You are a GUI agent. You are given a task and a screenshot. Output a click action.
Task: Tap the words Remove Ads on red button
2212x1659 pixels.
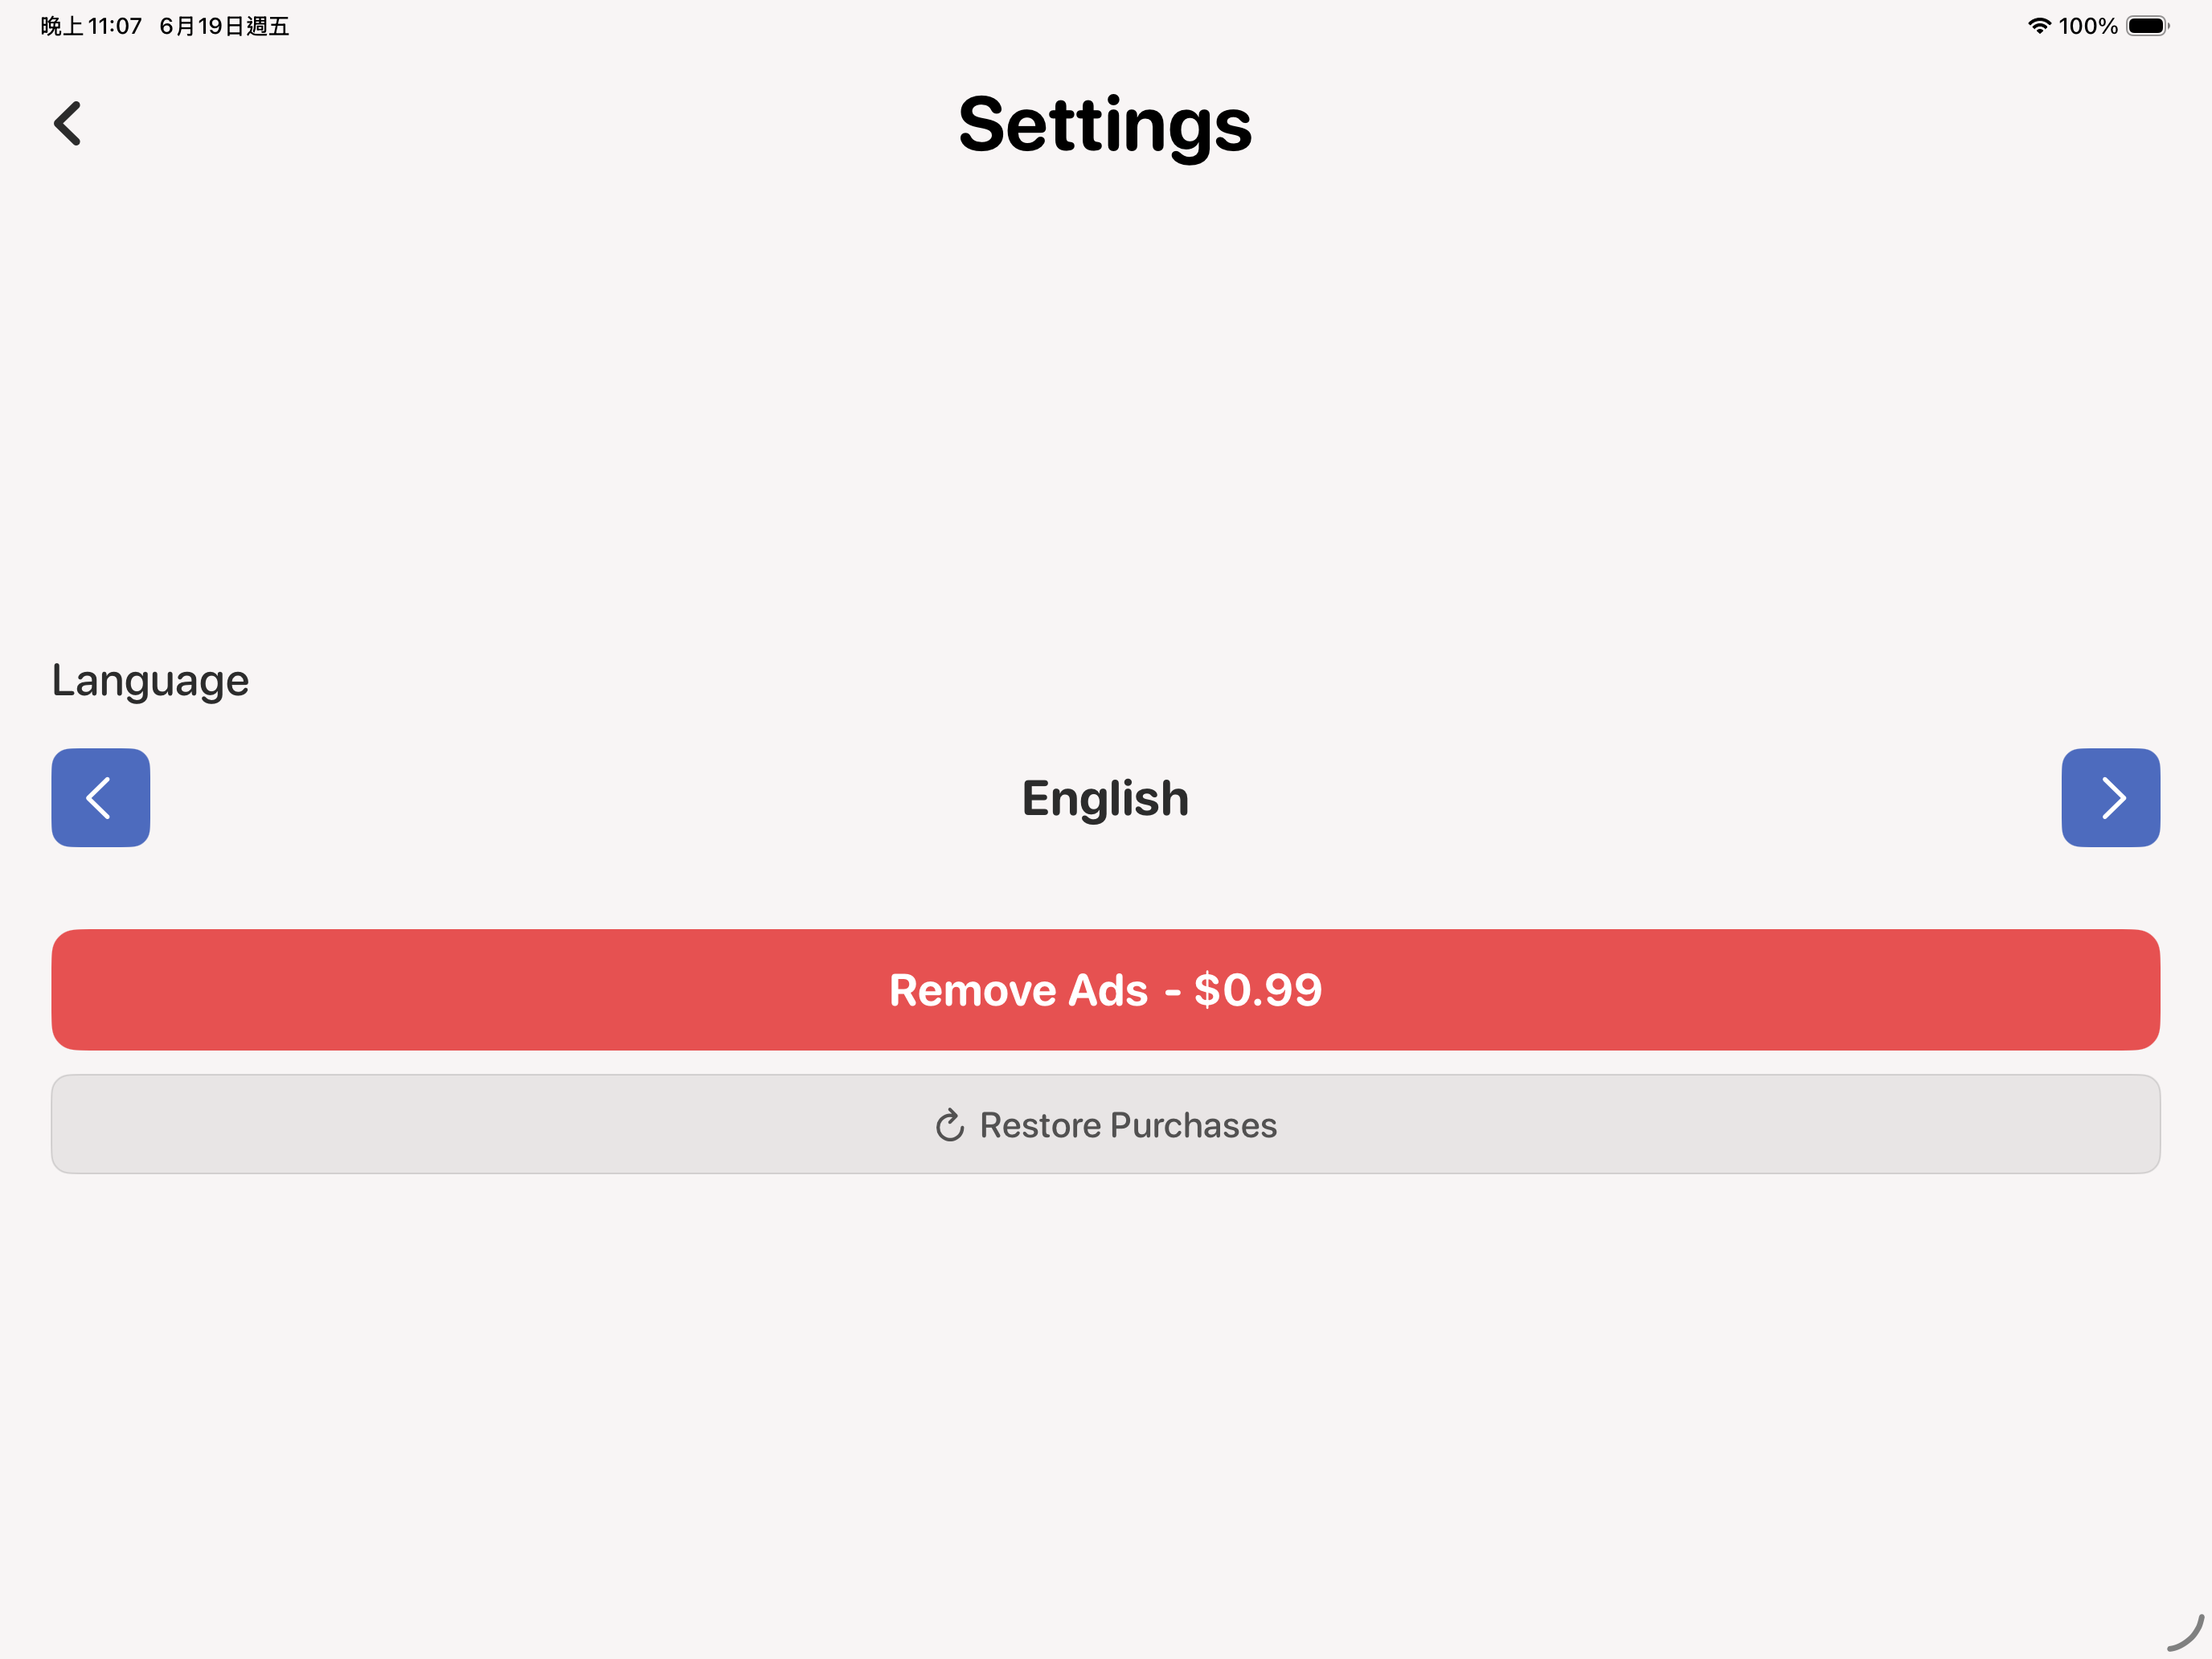[x=1018, y=990]
